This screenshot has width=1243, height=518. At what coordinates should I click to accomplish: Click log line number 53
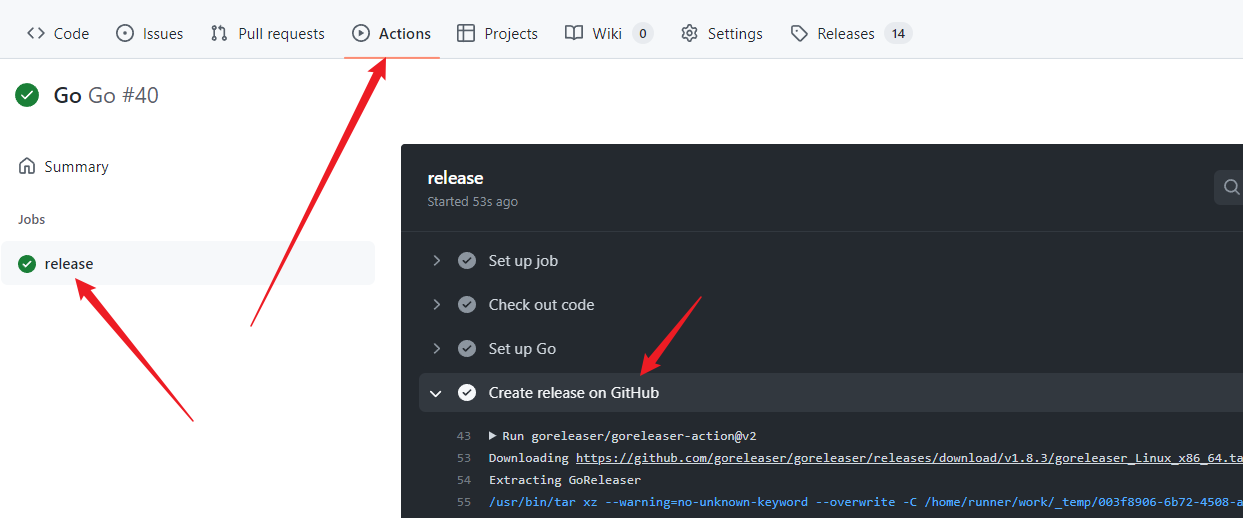(463, 458)
